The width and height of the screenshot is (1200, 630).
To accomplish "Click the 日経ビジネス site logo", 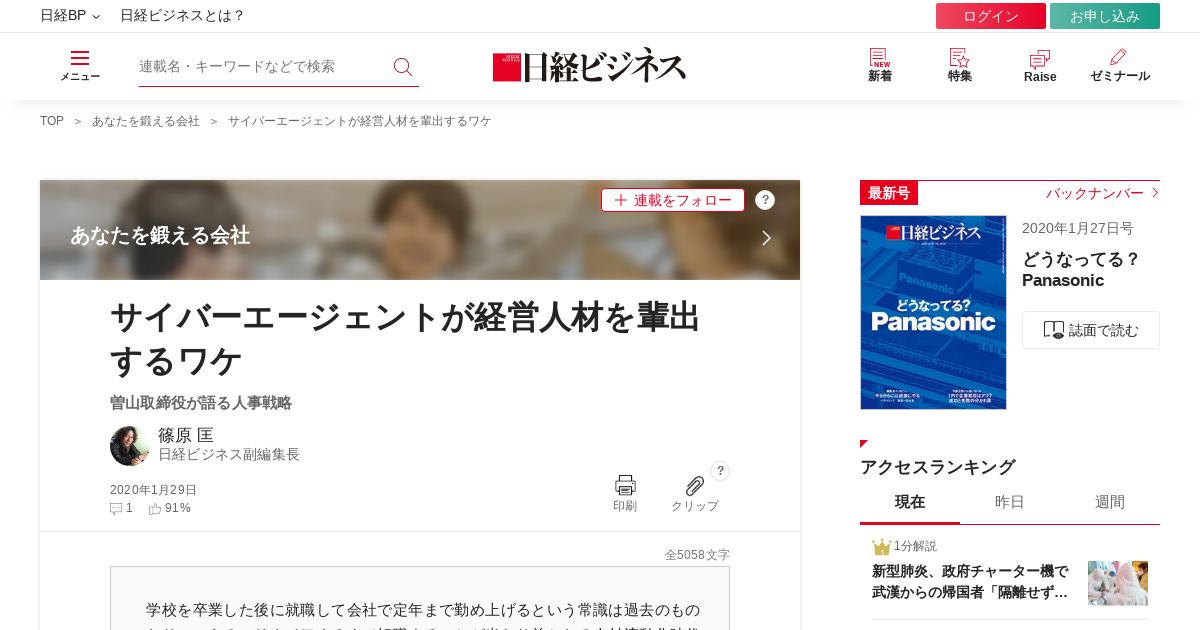I will coord(589,66).
